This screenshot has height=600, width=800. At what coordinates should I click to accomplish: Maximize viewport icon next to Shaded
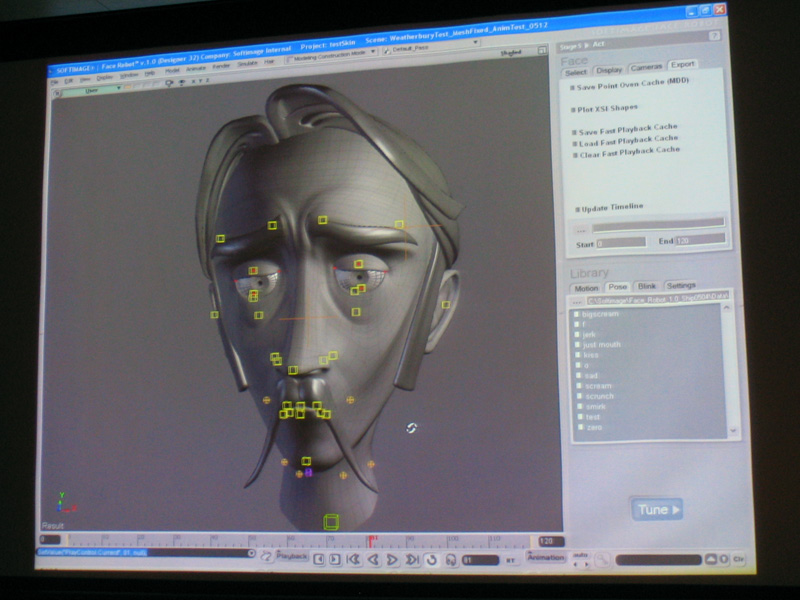(542, 50)
